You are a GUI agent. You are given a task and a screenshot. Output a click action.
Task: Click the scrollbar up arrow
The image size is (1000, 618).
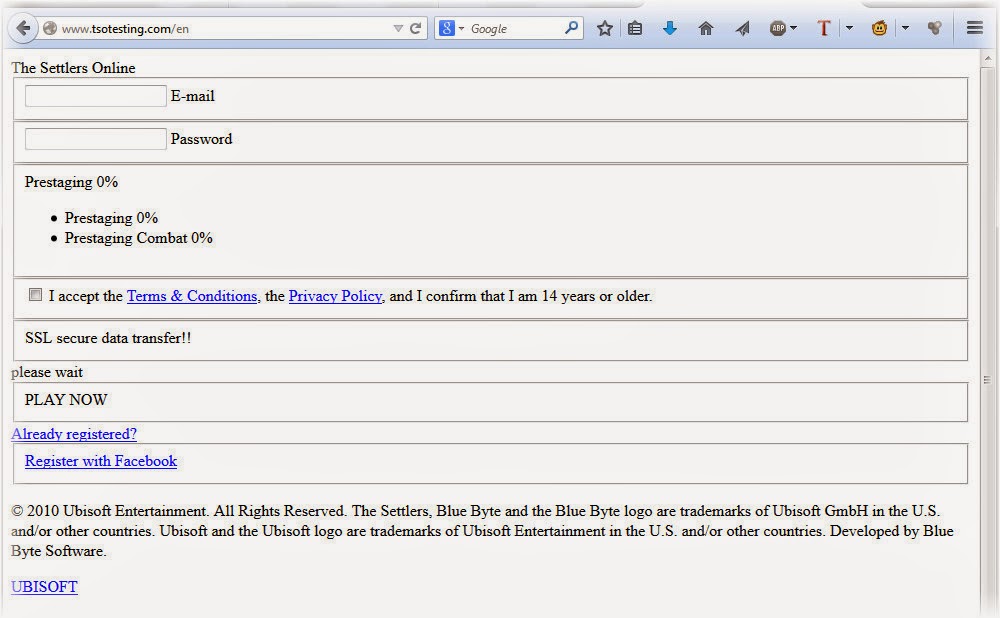[x=987, y=59]
